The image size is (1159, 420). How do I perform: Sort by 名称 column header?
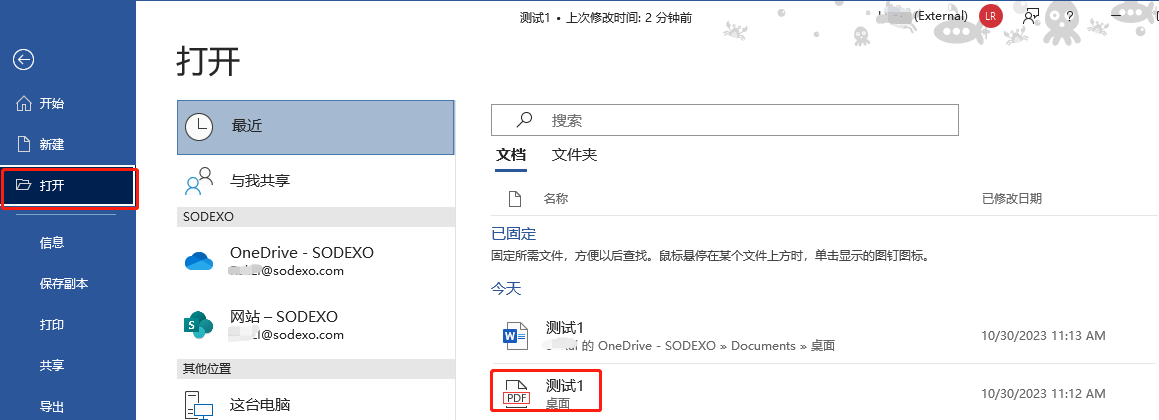pos(556,198)
